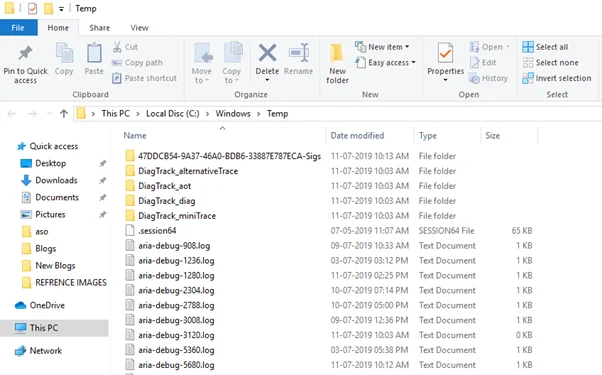Open the Properties checkmark icon
Image resolution: width=602 pixels, height=375 pixels.
tap(445, 53)
